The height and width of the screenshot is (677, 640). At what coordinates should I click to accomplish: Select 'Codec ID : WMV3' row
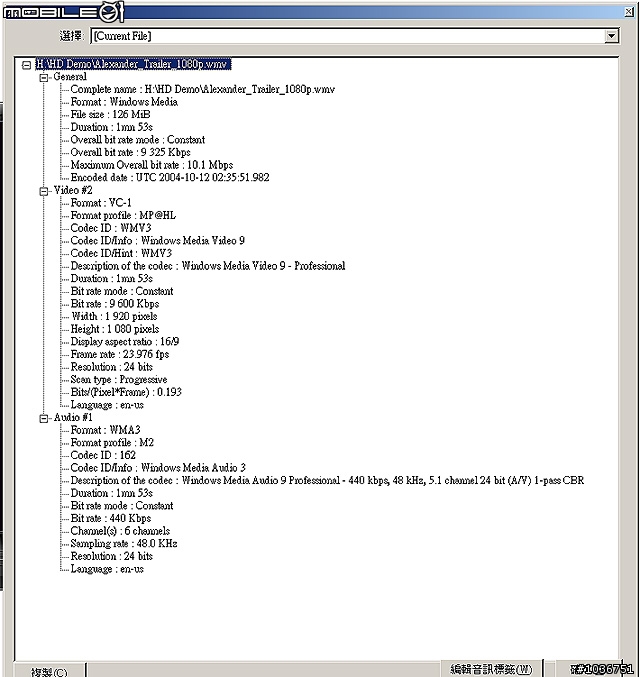(111, 228)
